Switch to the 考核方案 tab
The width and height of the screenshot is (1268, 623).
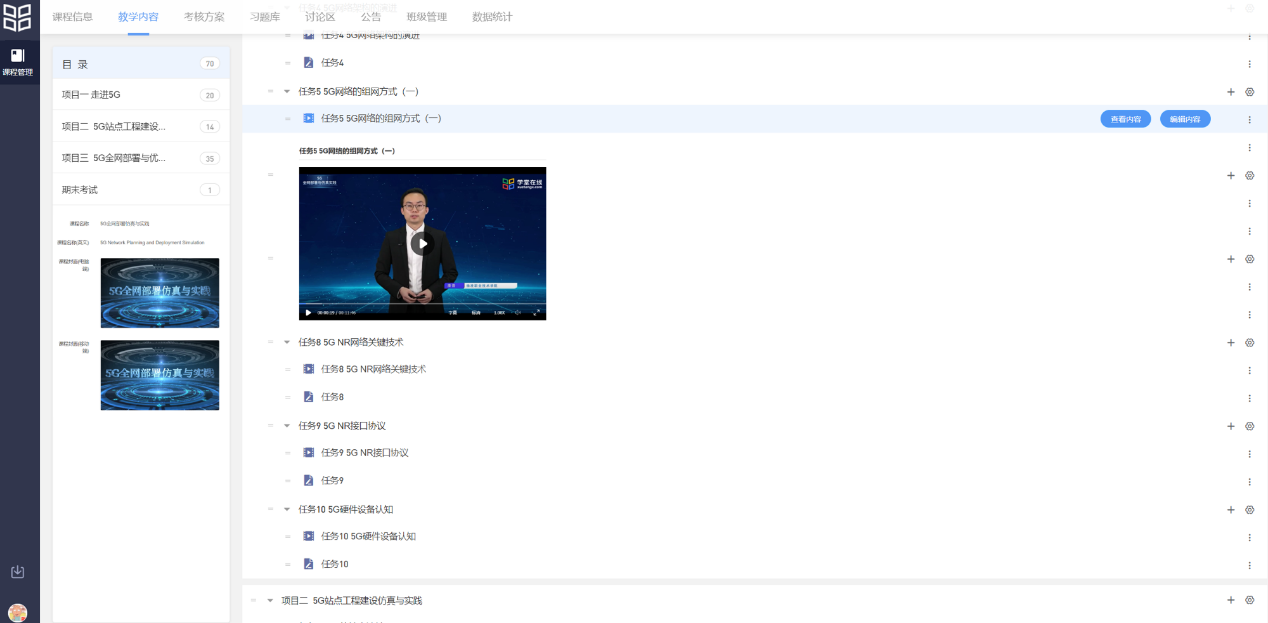pyautogui.click(x=204, y=17)
